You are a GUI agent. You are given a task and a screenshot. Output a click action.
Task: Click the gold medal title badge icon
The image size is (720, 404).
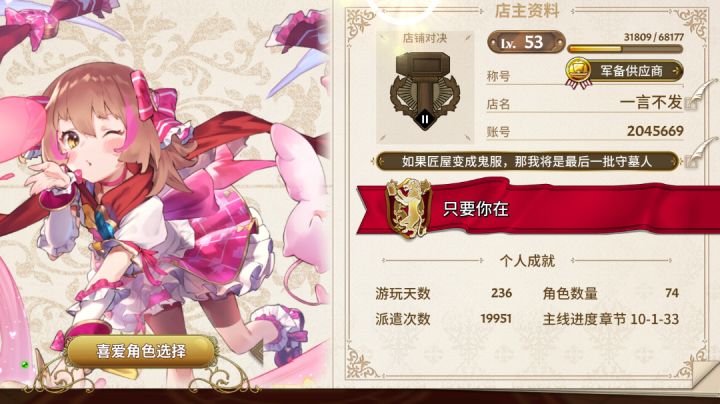[578, 73]
